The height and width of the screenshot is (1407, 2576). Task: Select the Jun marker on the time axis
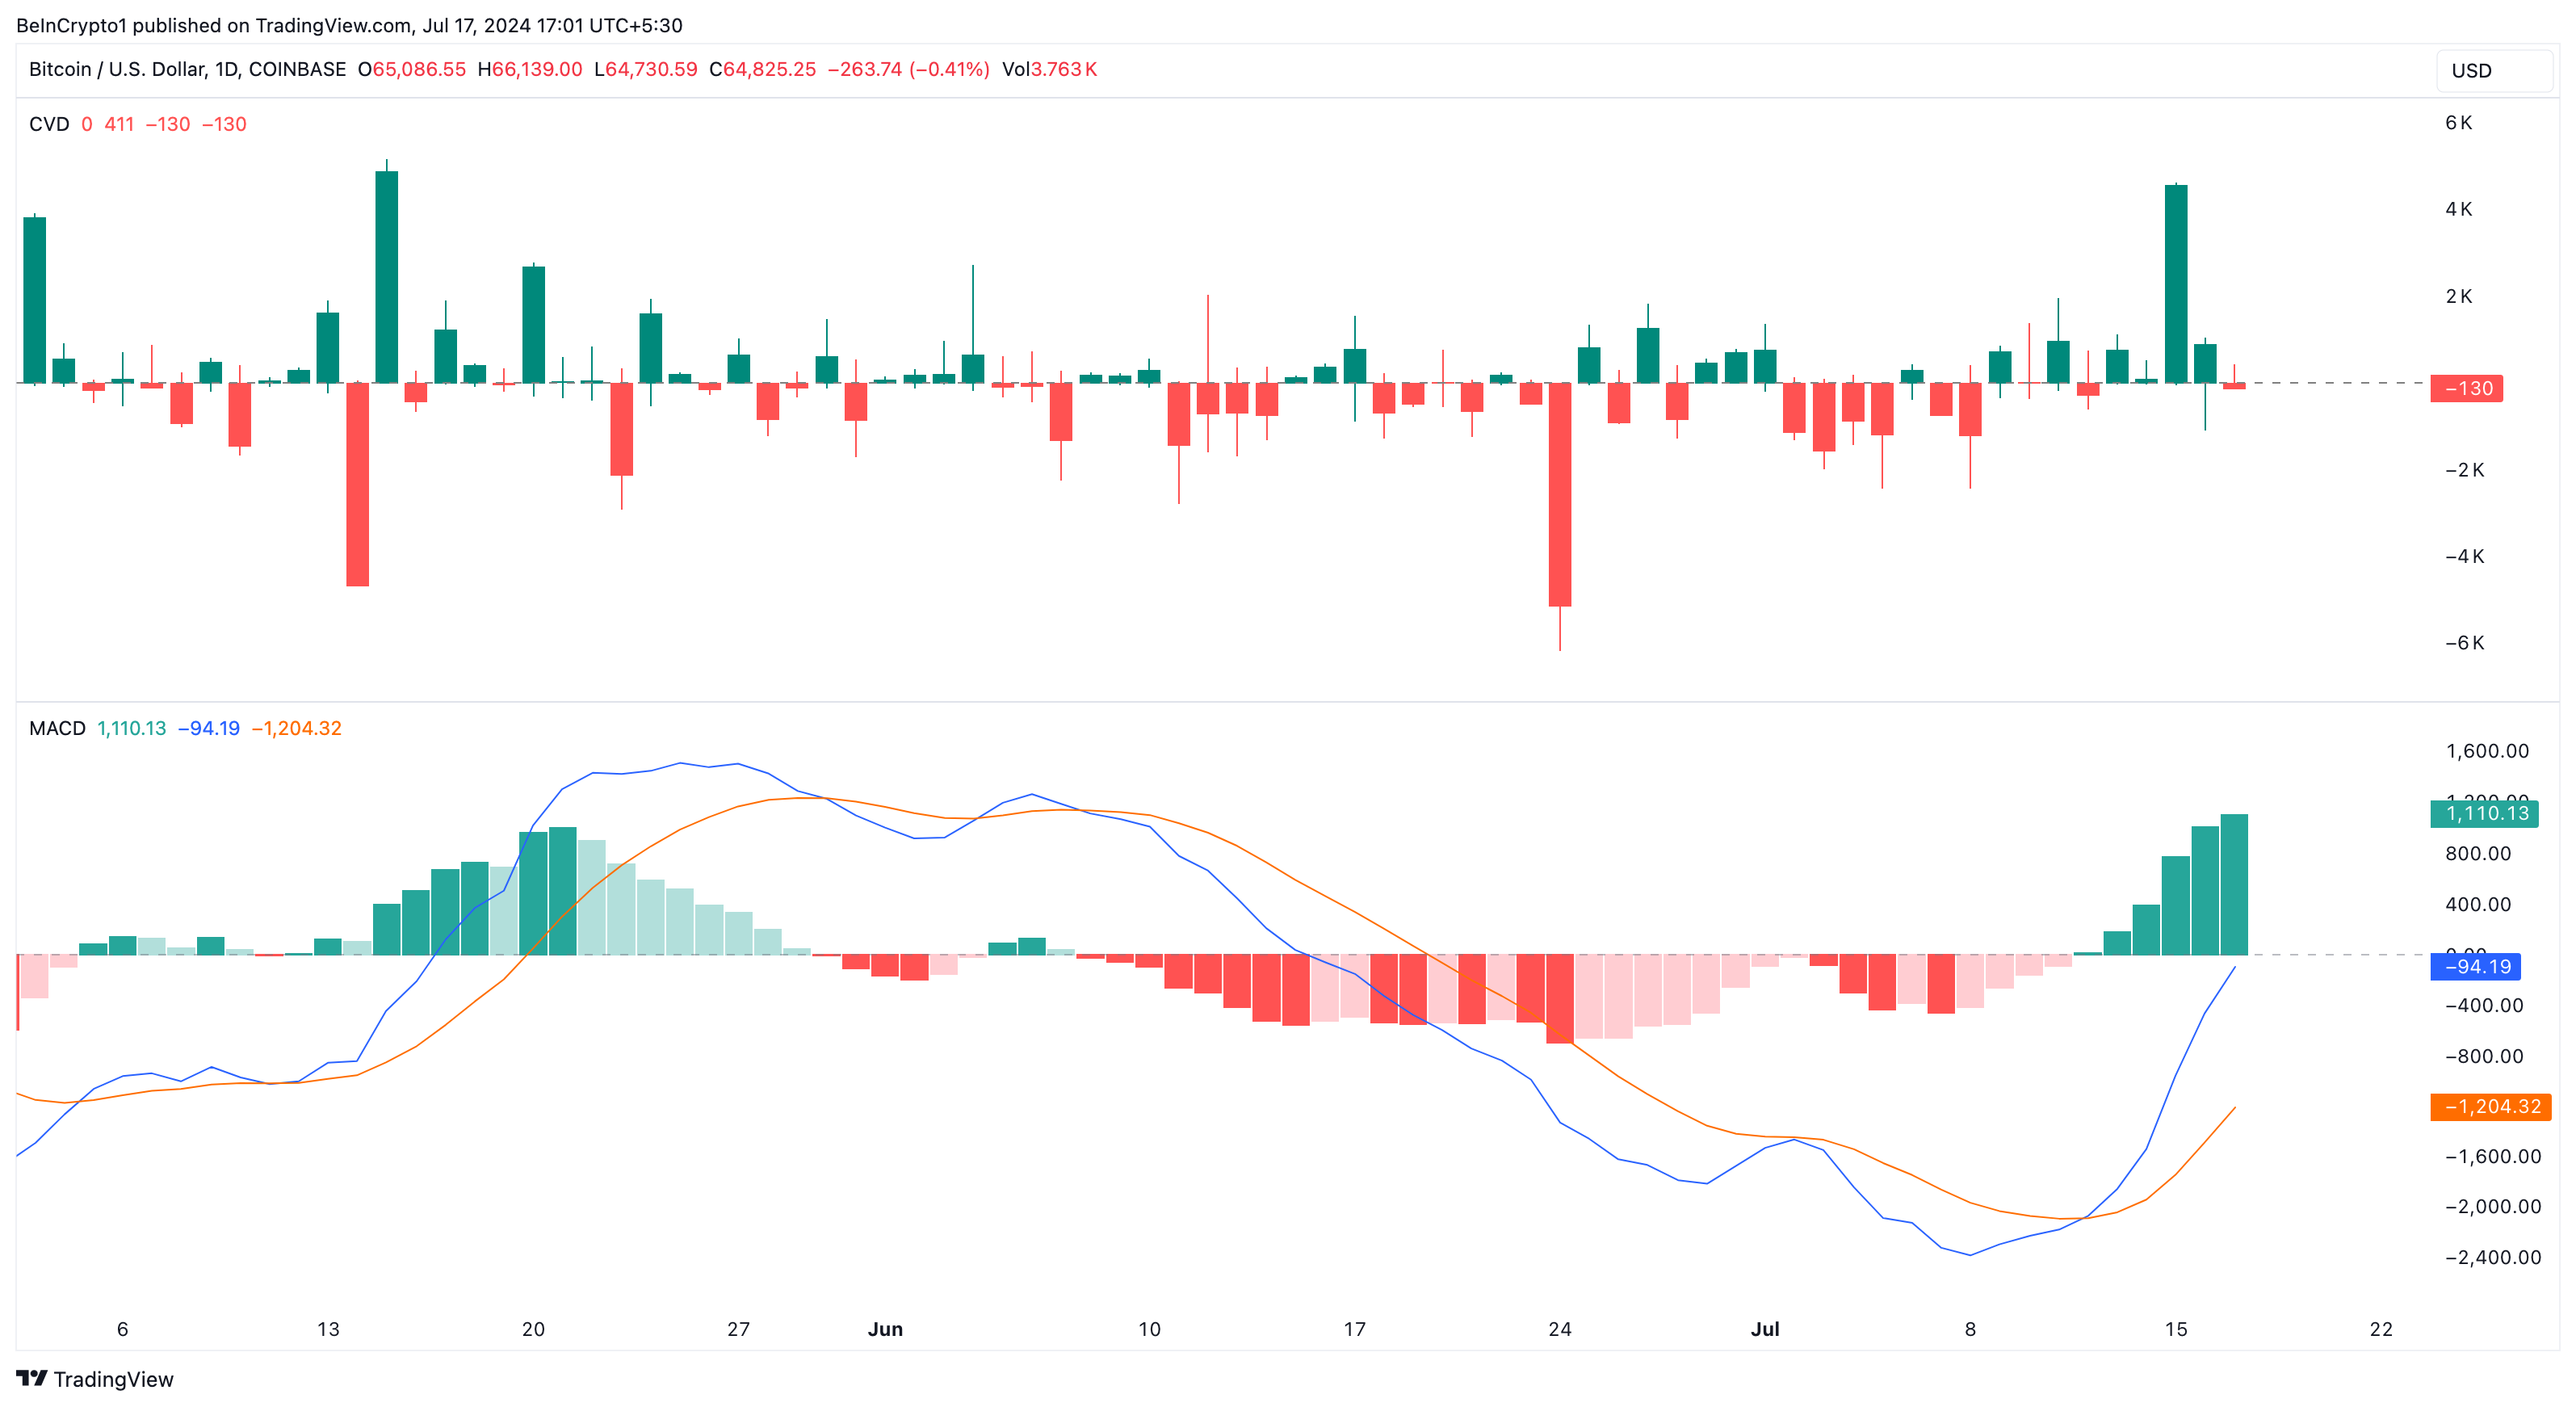[x=885, y=1329]
